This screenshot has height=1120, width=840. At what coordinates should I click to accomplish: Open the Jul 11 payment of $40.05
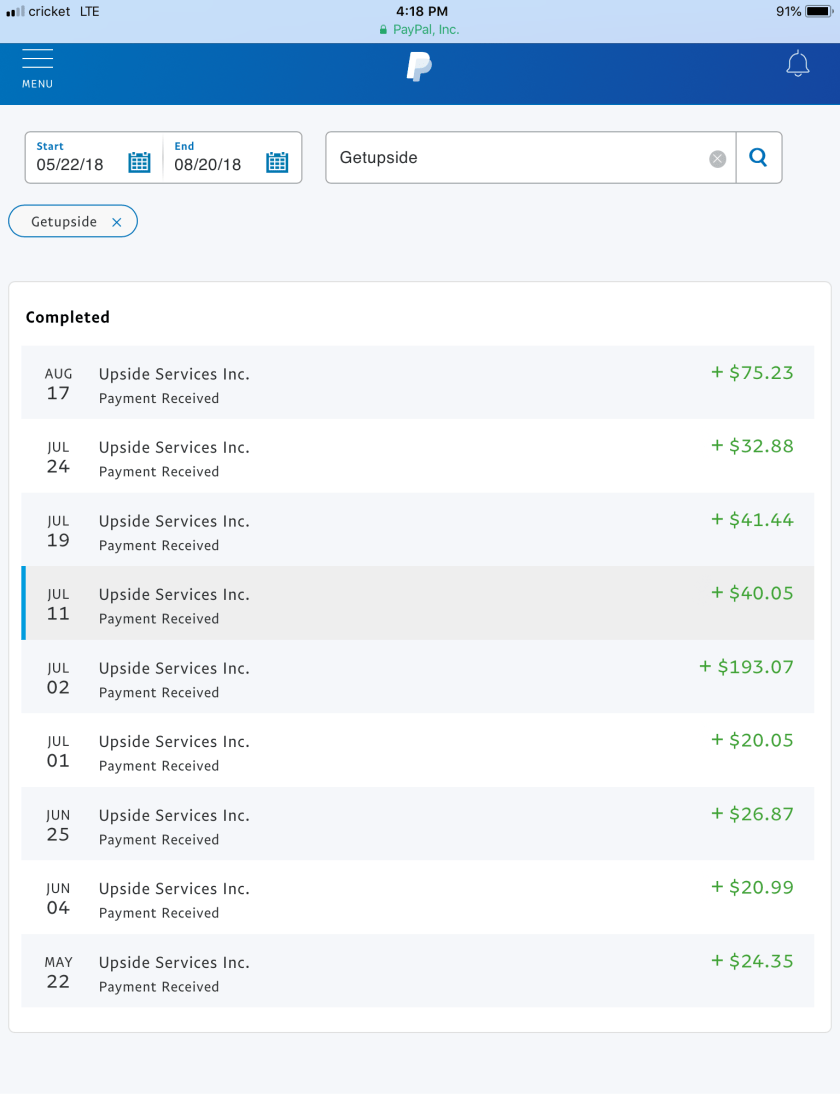[x=417, y=604]
